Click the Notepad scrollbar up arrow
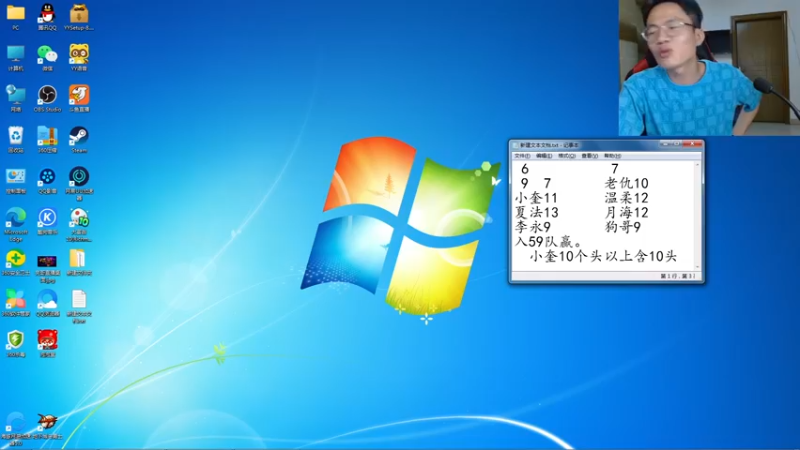This screenshot has width=800, height=450. point(697,164)
